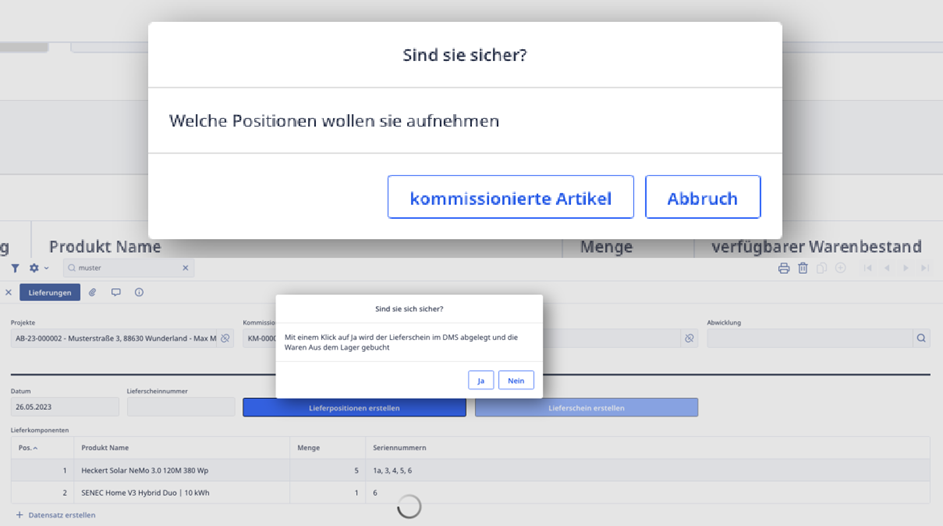Click the filter funnel icon
The width and height of the screenshot is (943, 526).
pos(15,268)
